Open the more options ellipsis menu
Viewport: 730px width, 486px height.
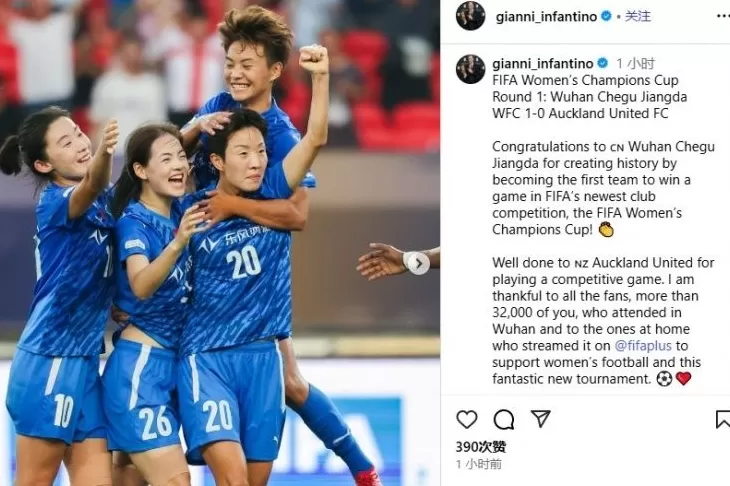pyautogui.click(x=723, y=16)
